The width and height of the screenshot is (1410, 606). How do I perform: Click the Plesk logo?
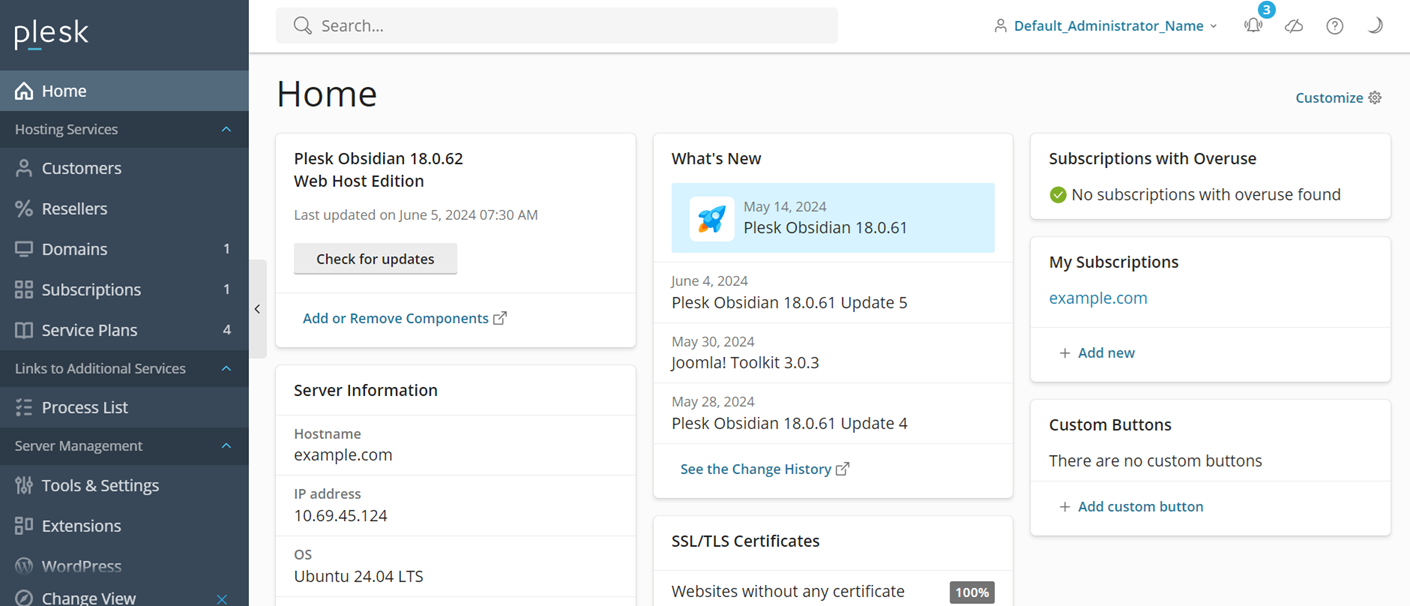pos(52,34)
